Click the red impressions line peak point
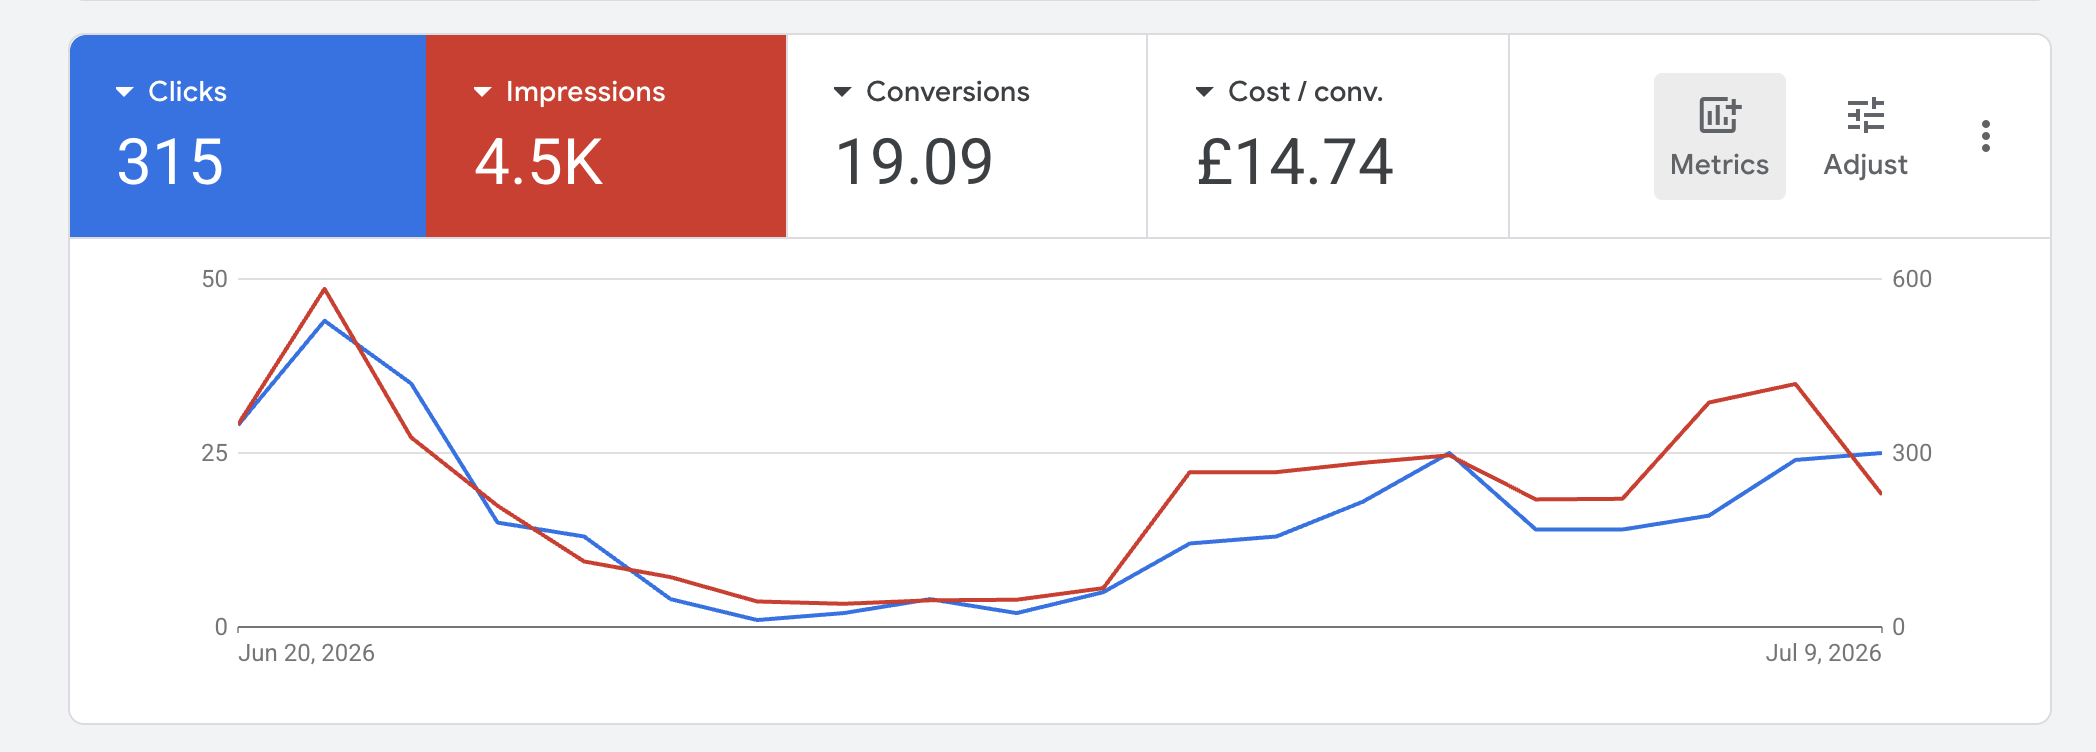This screenshot has height=752, width=2096. tap(325, 289)
